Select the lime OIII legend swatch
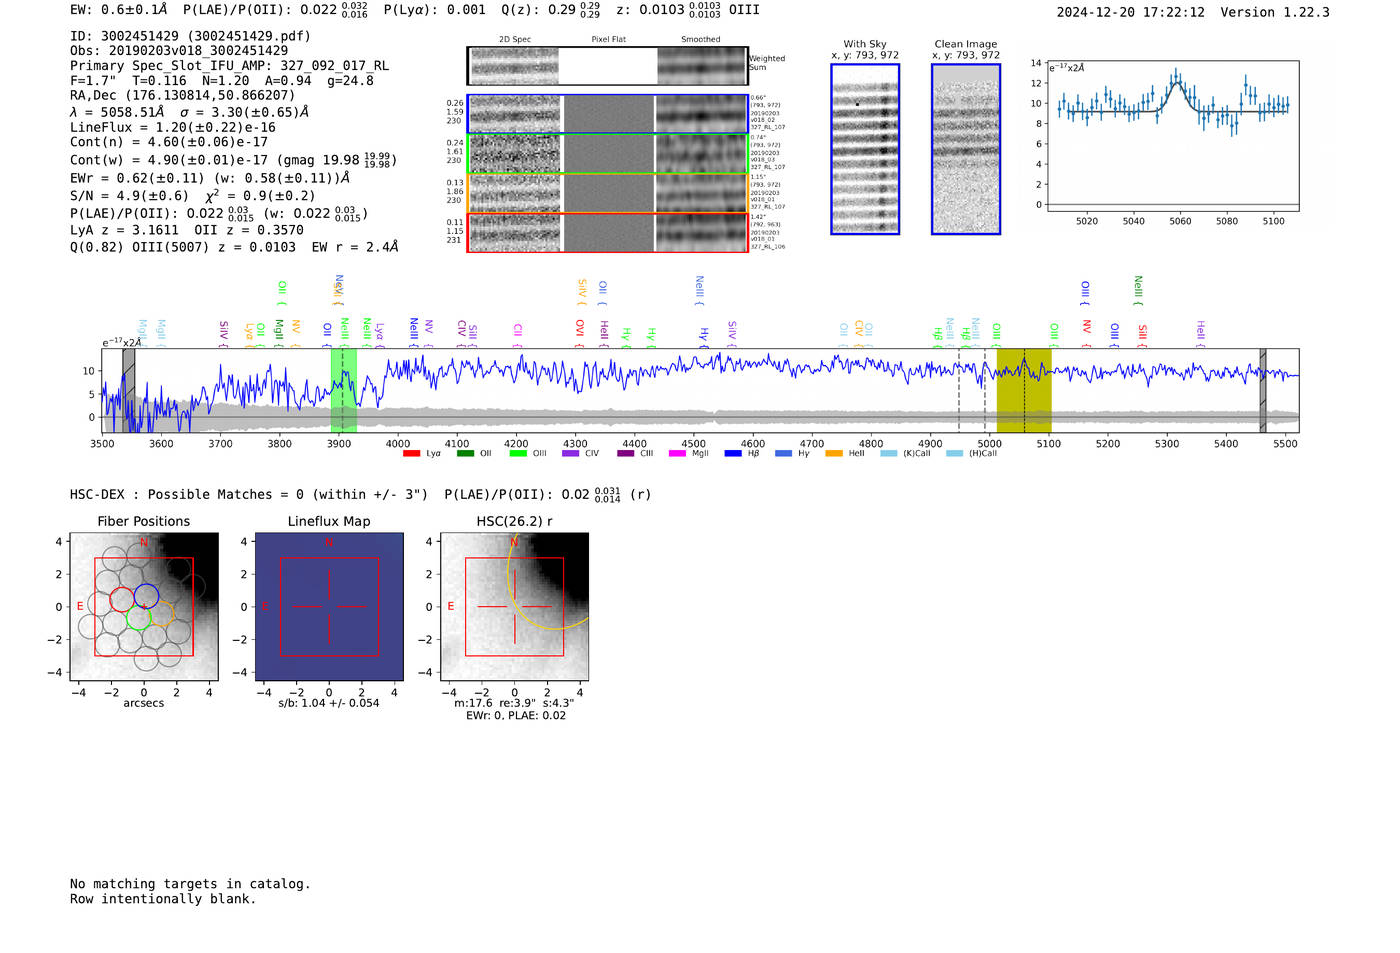This screenshot has height=953, width=1400. (x=518, y=454)
